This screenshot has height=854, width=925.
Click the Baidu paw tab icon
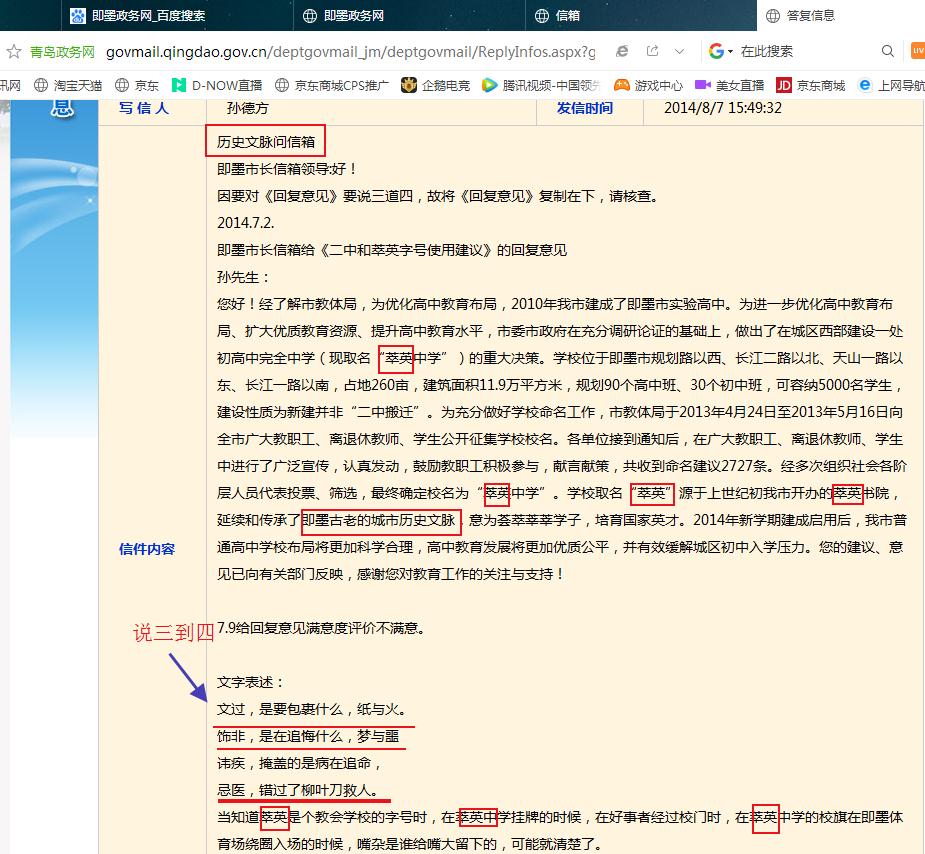[77, 16]
